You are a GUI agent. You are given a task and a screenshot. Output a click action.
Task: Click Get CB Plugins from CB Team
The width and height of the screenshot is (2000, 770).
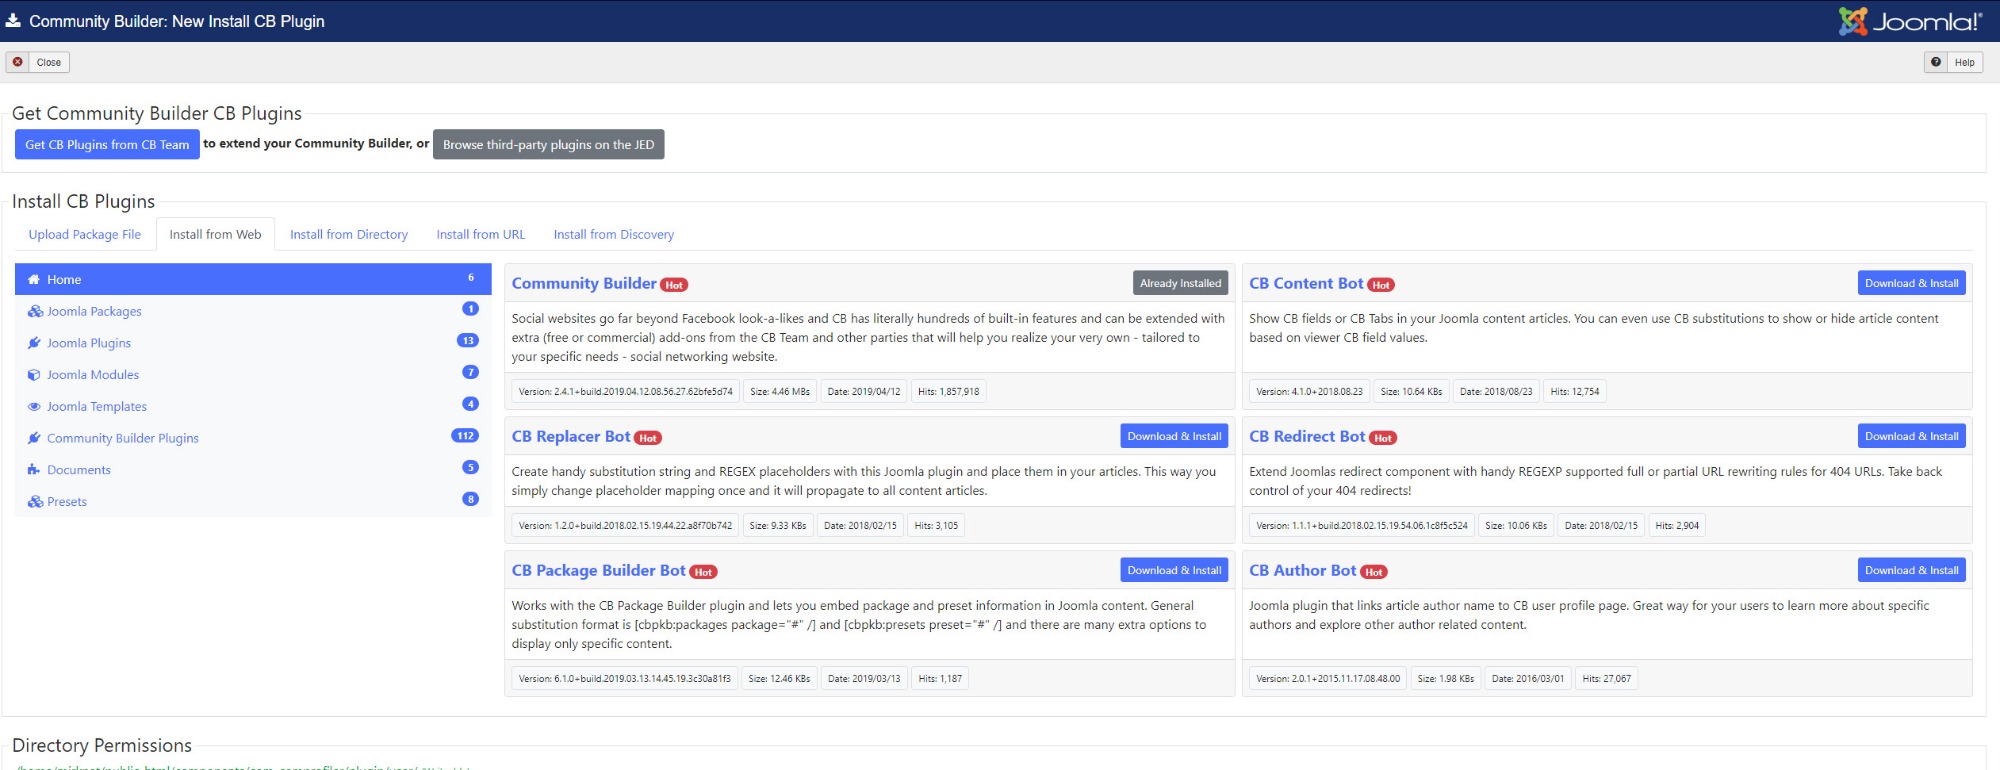pos(107,144)
